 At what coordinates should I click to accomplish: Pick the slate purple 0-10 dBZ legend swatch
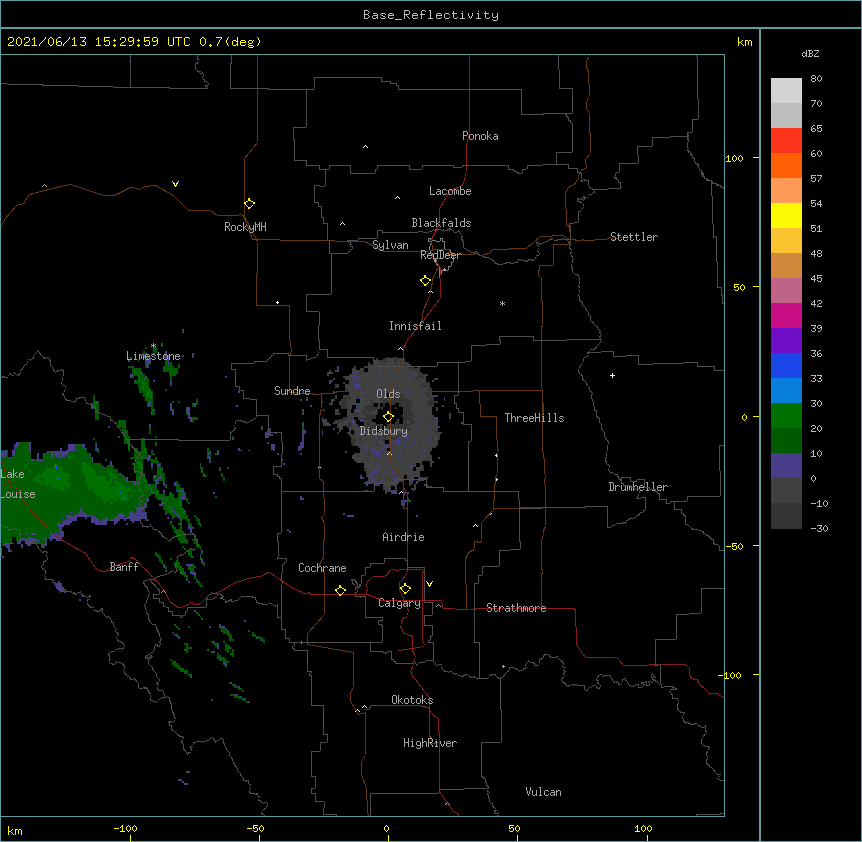786,466
